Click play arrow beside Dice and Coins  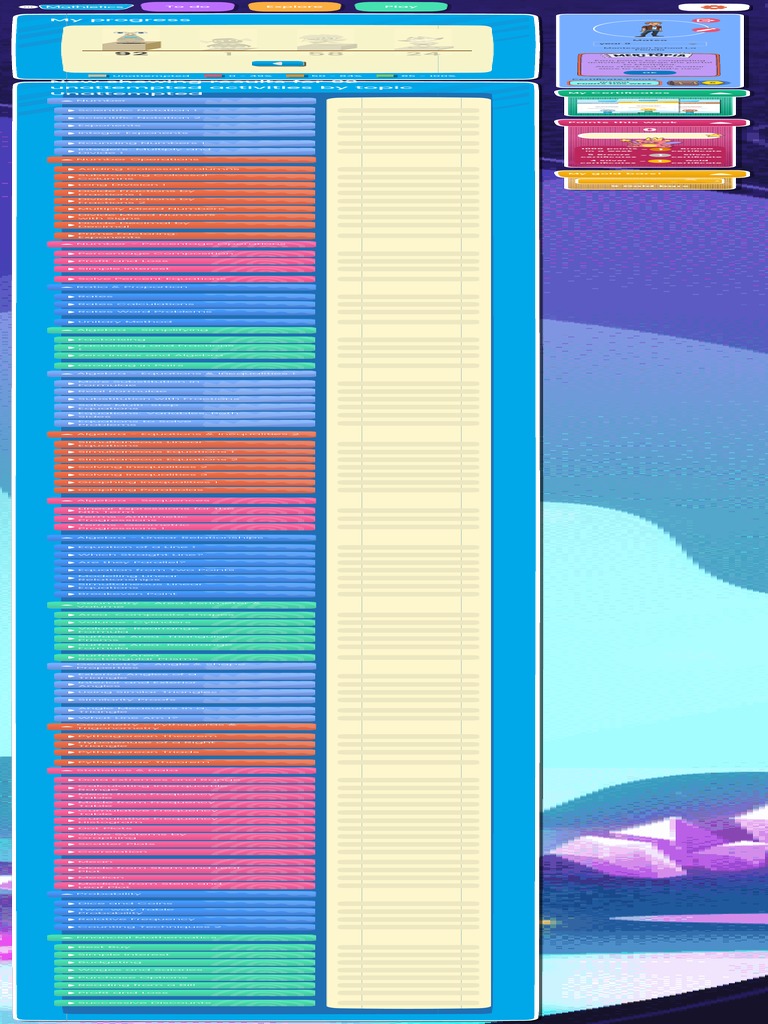[71, 904]
